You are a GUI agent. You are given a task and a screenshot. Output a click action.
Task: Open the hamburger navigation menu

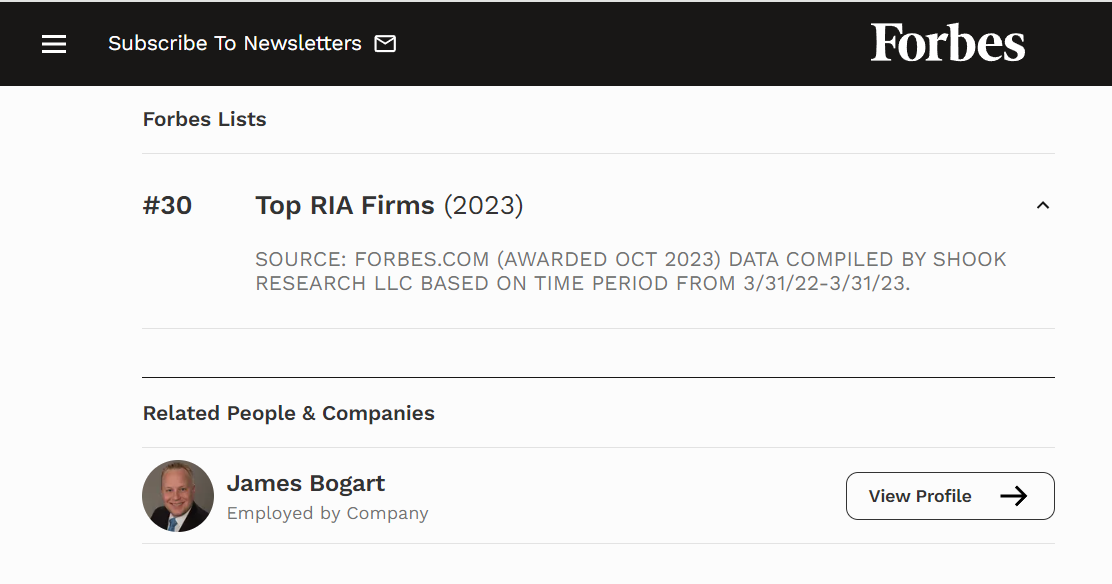click(x=54, y=44)
